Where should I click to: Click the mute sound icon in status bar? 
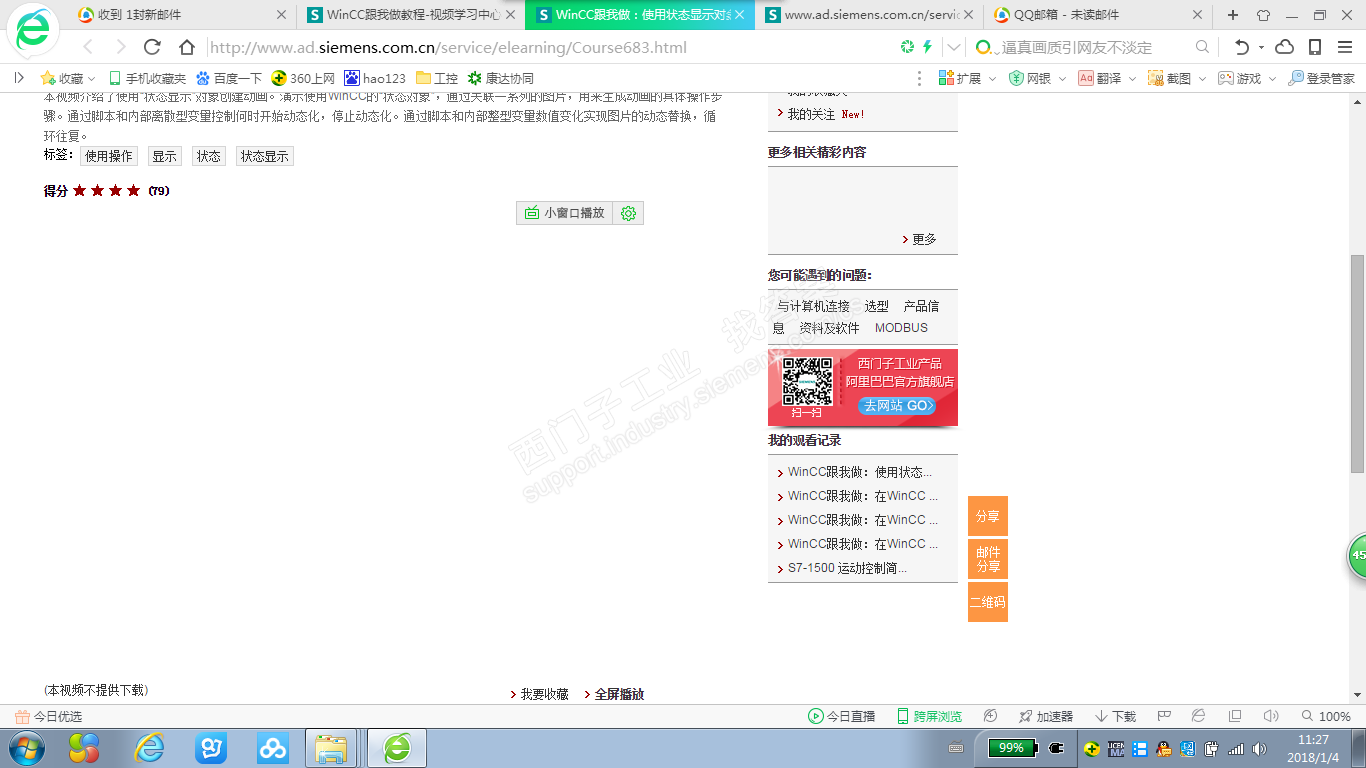(1271, 716)
